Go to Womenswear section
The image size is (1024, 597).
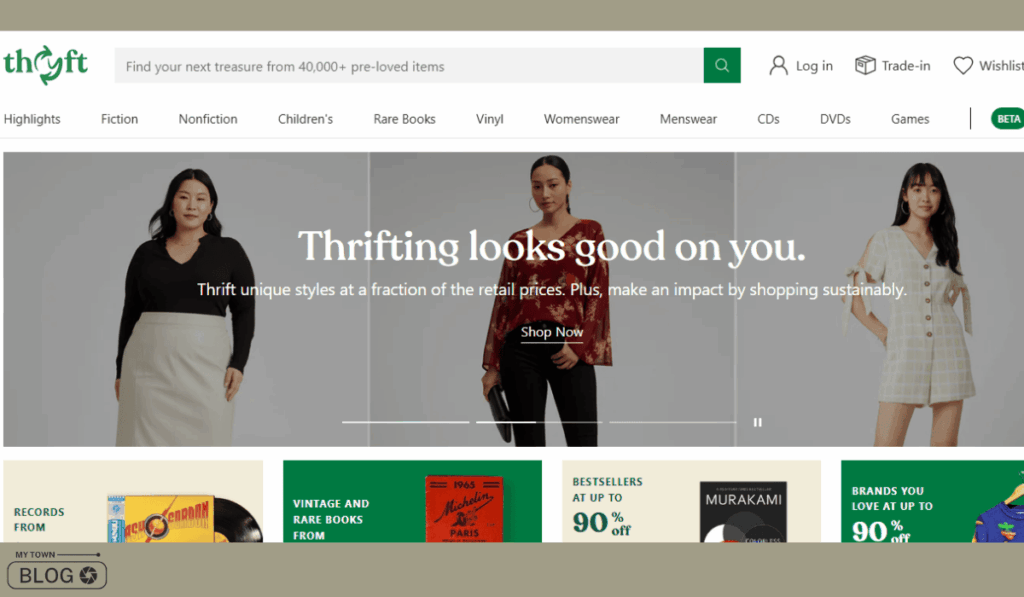coord(581,119)
